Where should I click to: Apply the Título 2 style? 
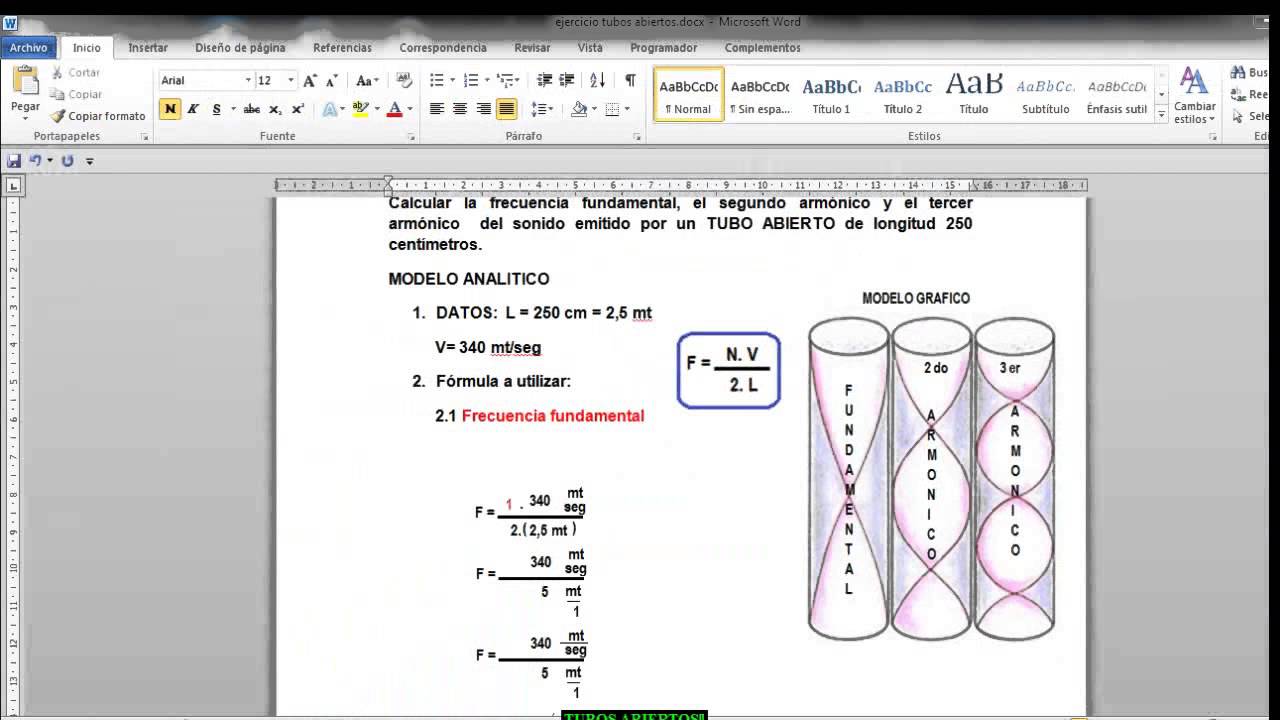click(902, 94)
